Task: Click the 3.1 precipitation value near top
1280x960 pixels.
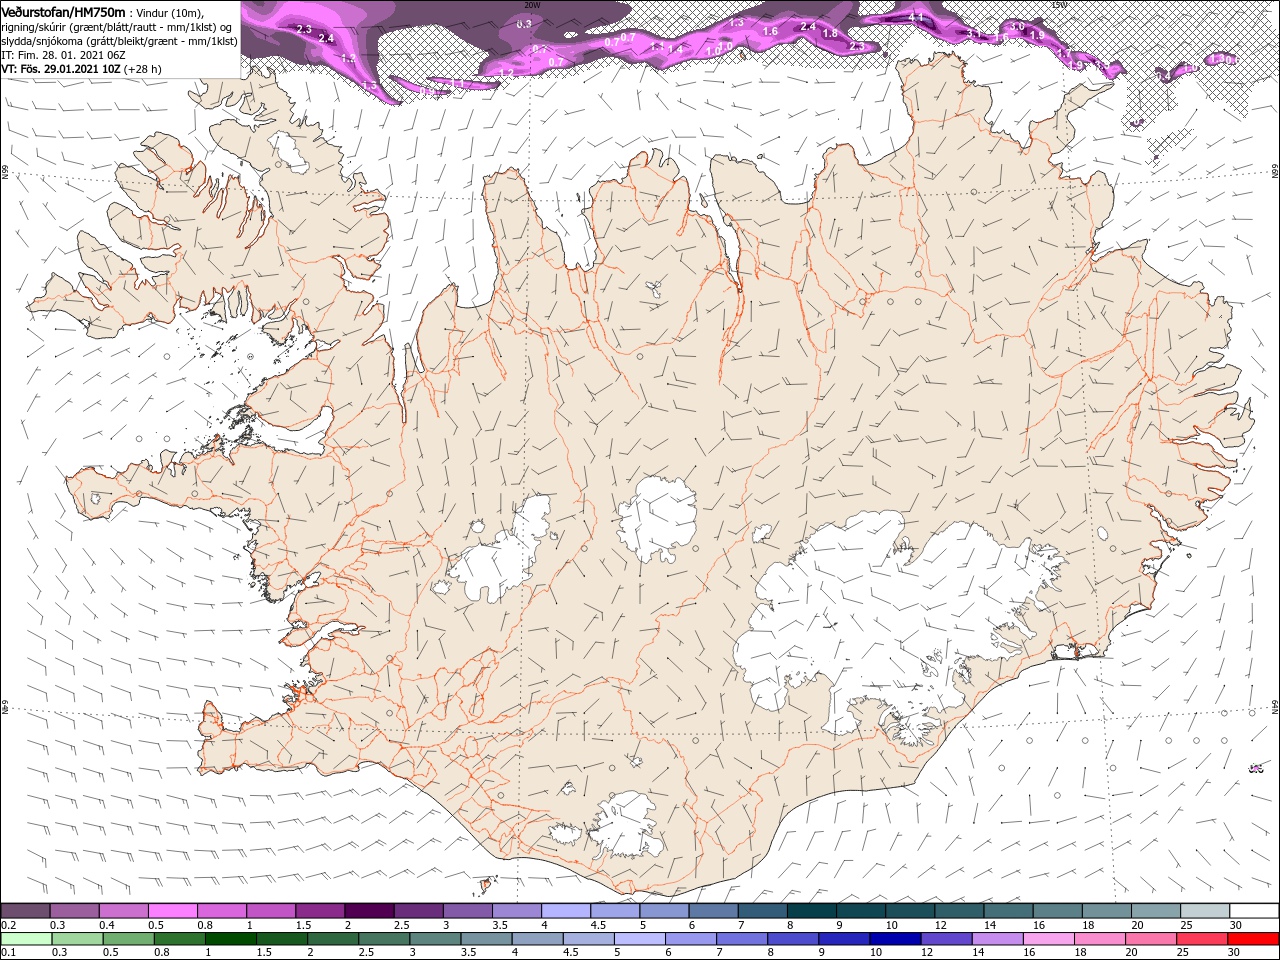Action: 974,33
